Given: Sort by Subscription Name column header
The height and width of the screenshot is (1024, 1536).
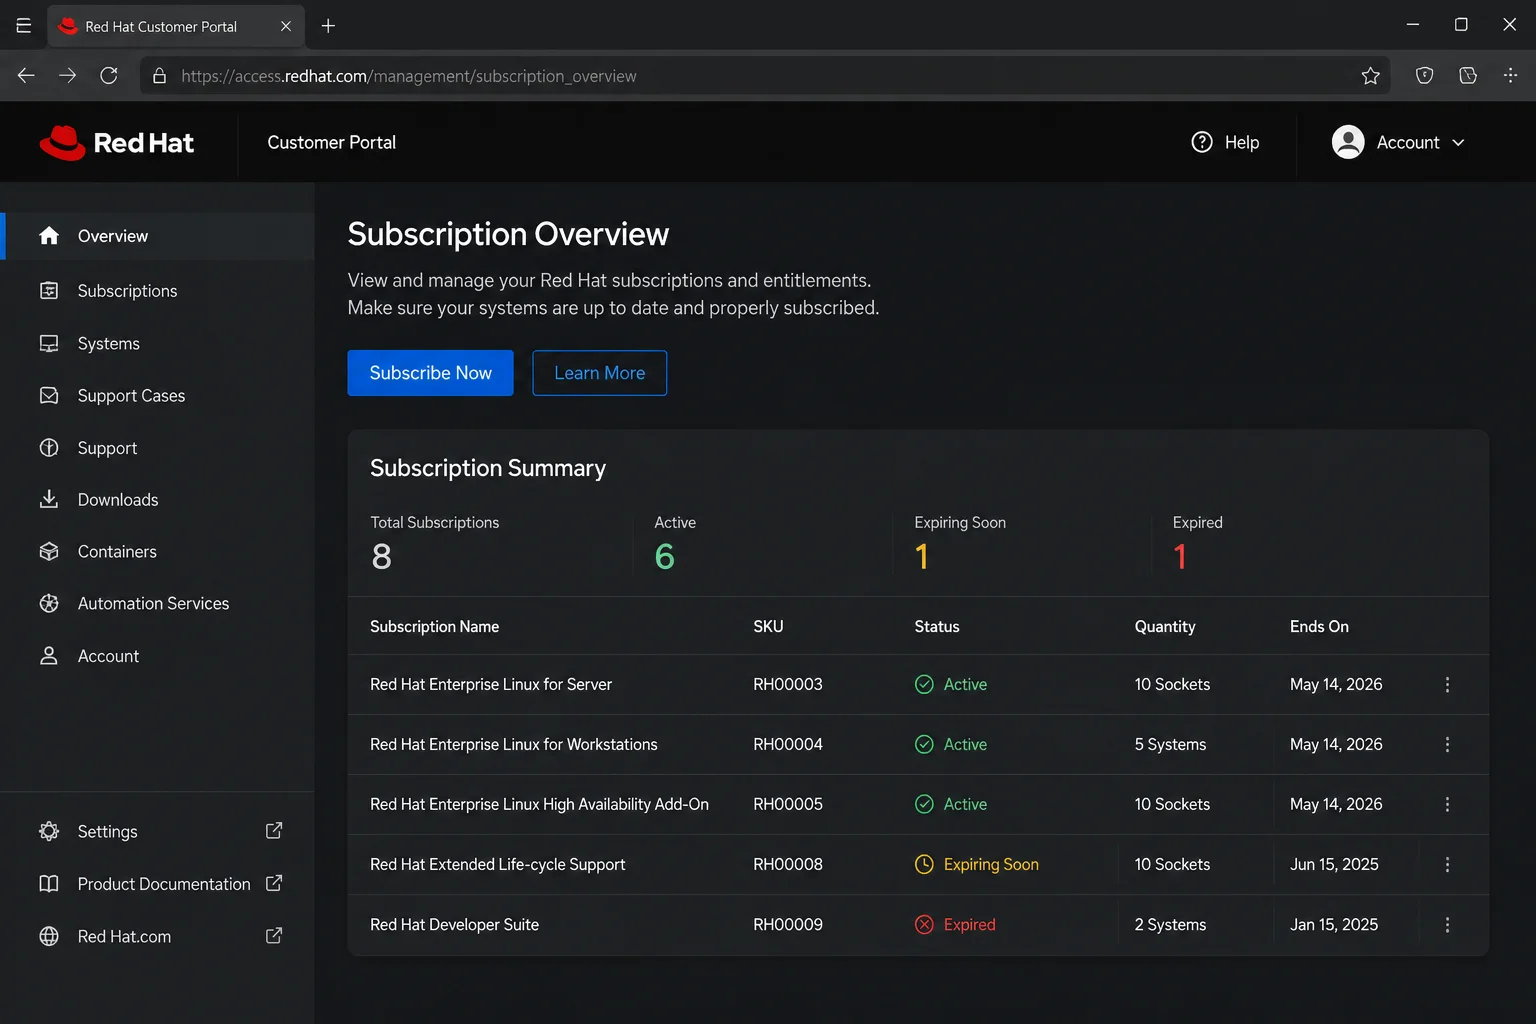Looking at the screenshot, I should (x=434, y=626).
